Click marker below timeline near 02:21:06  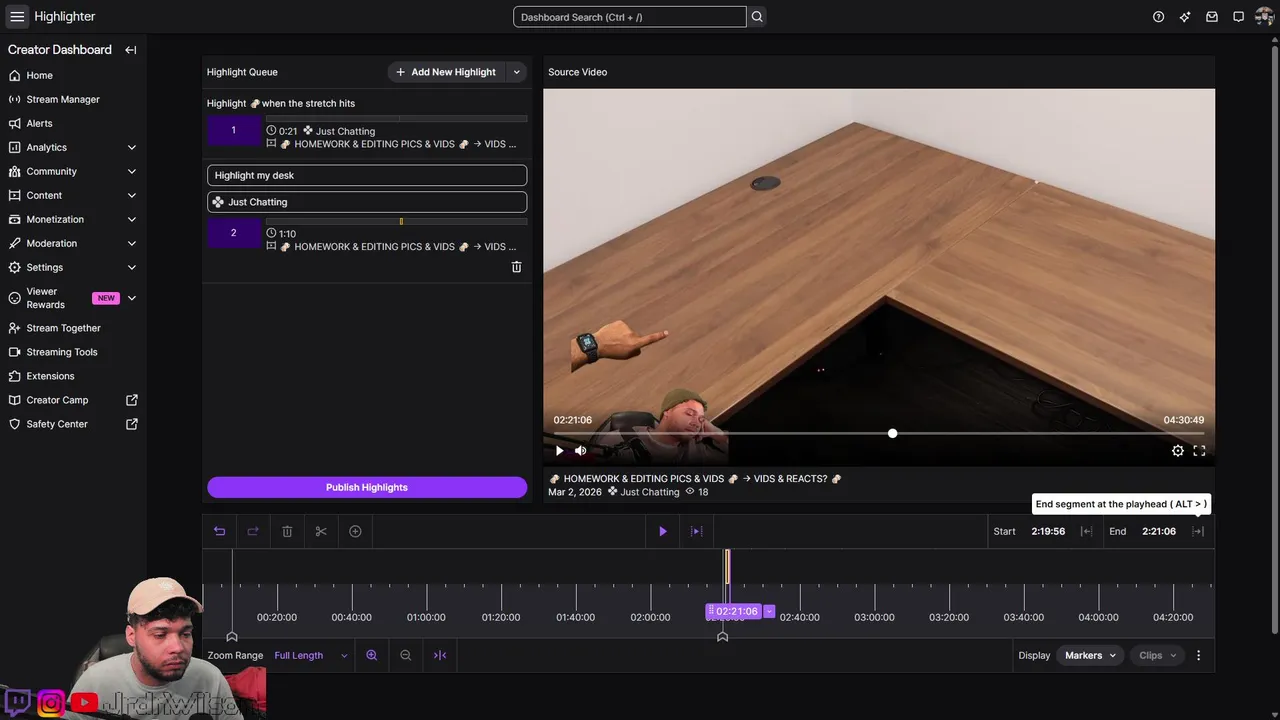723,637
